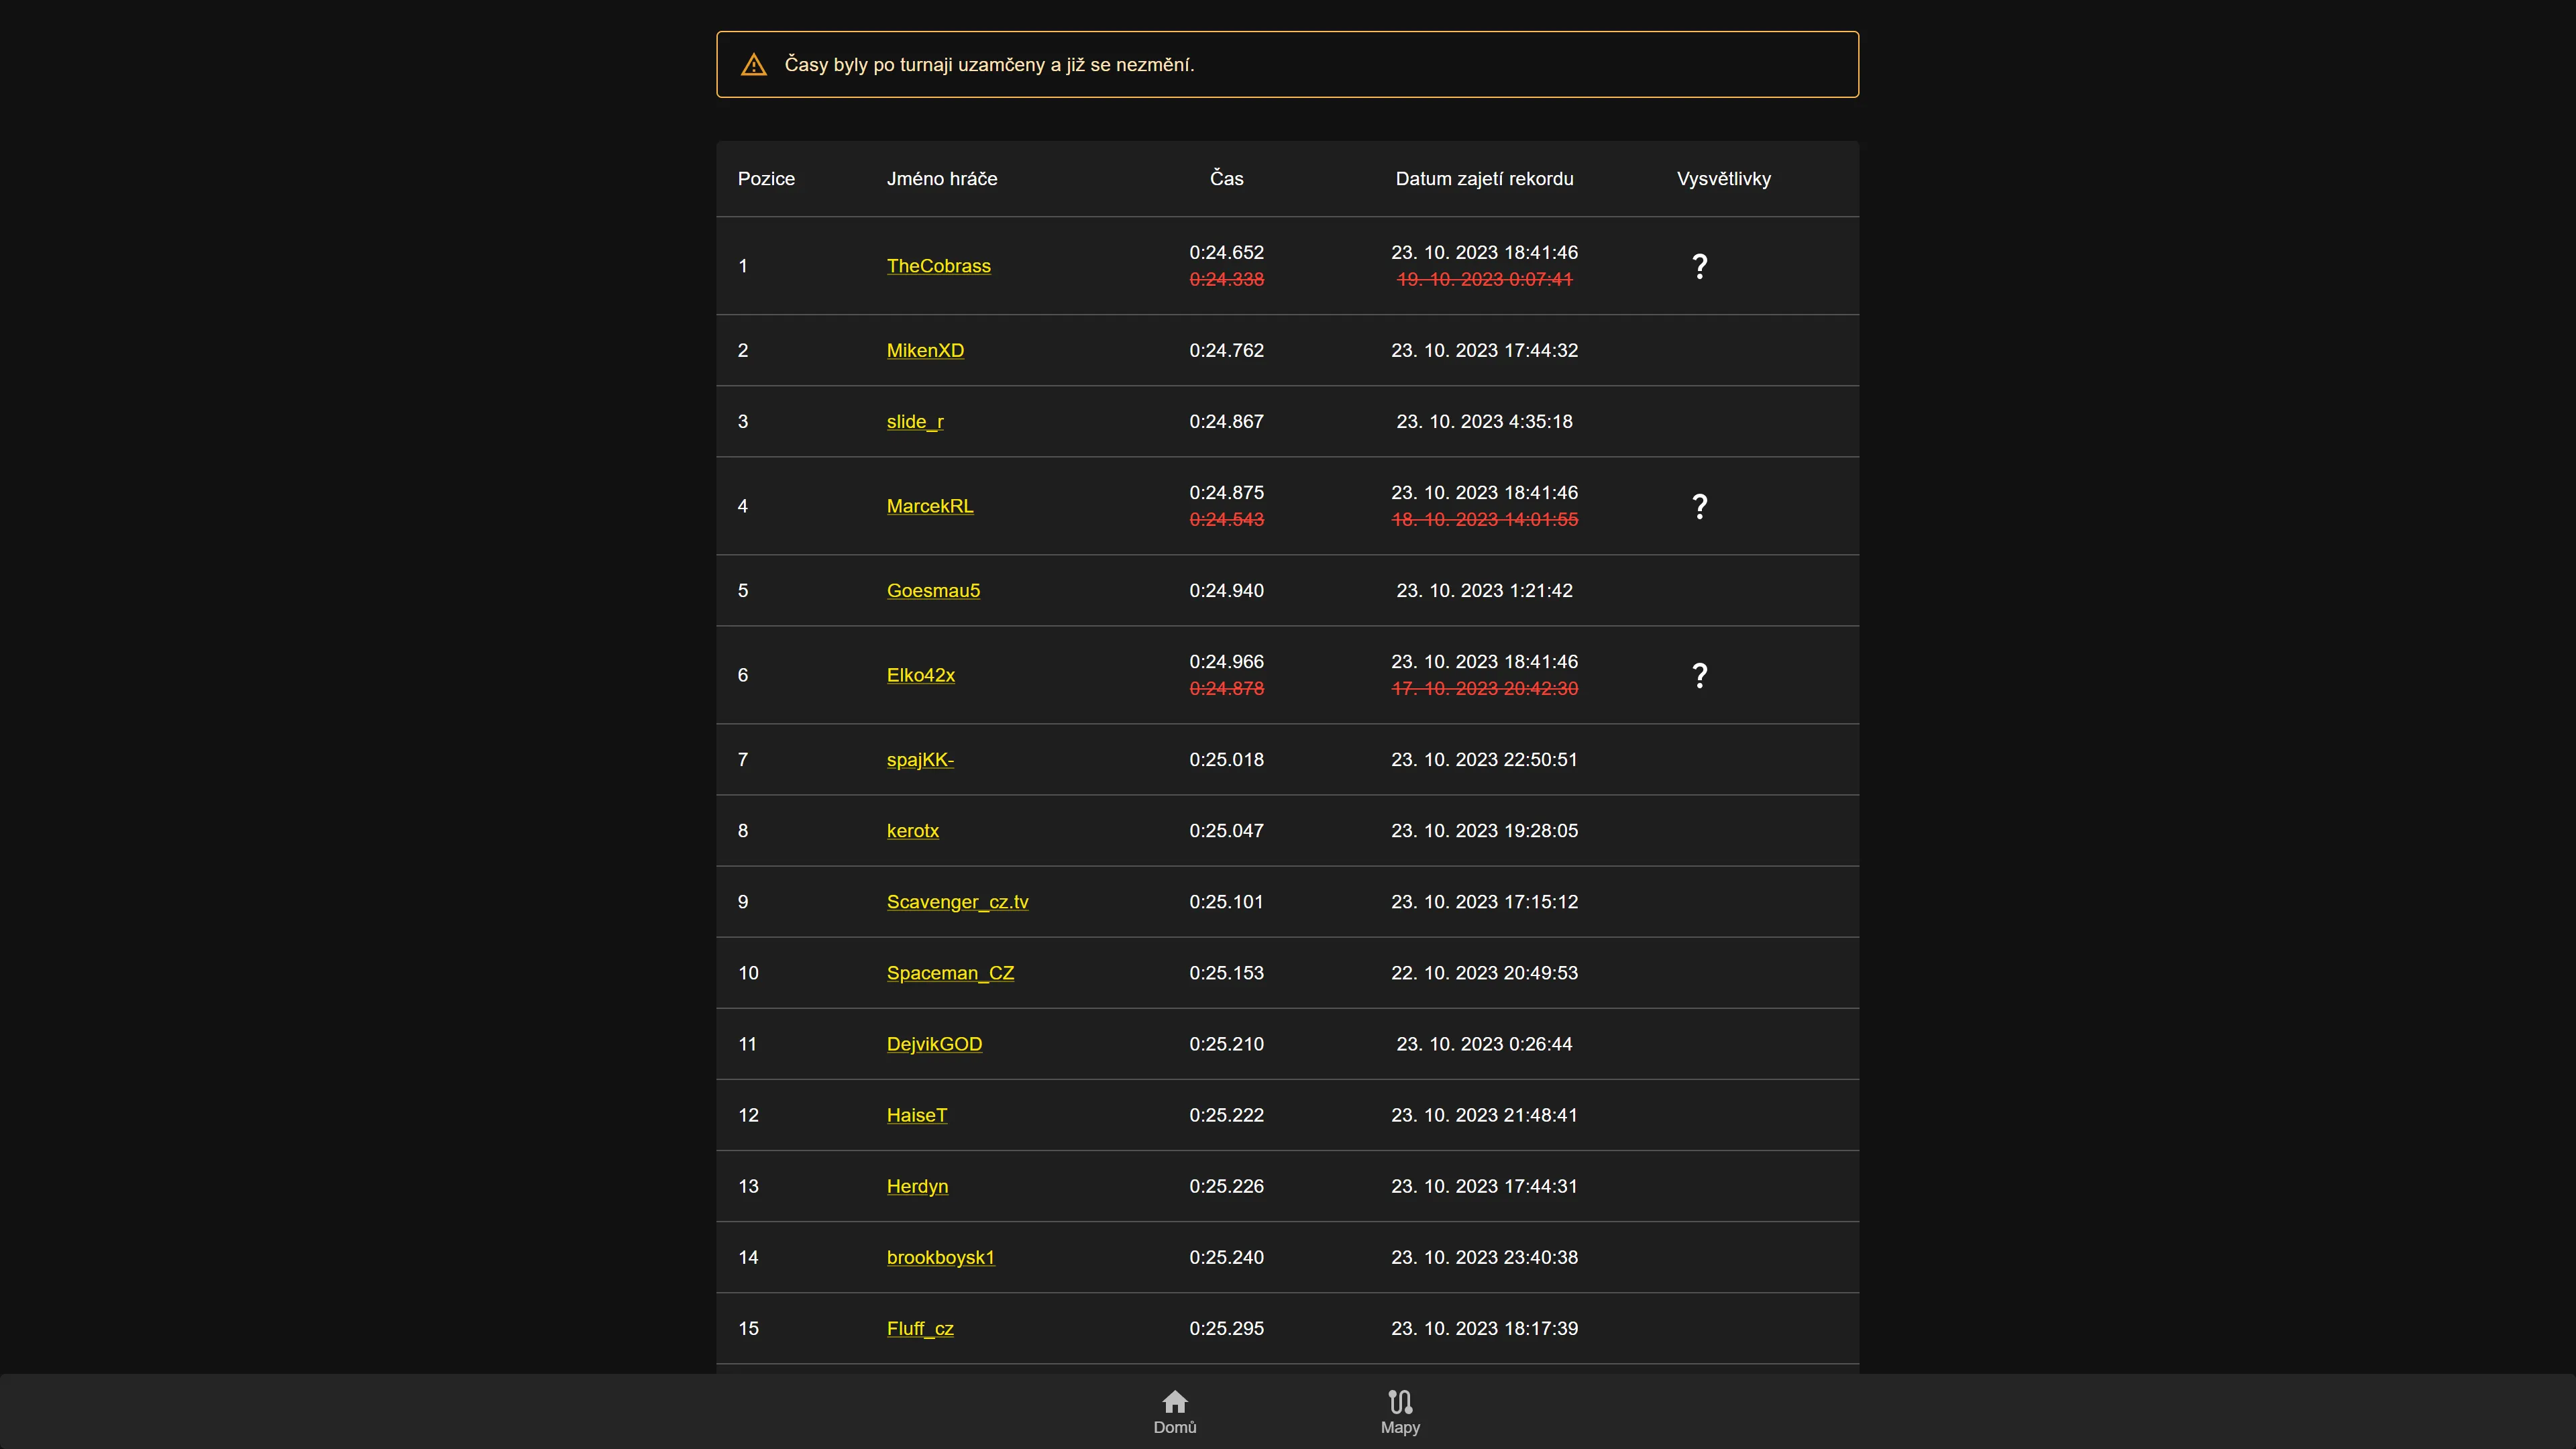Image resolution: width=2576 pixels, height=1449 pixels.
Task: Open Elko42x player profile
Action: (x=920, y=675)
